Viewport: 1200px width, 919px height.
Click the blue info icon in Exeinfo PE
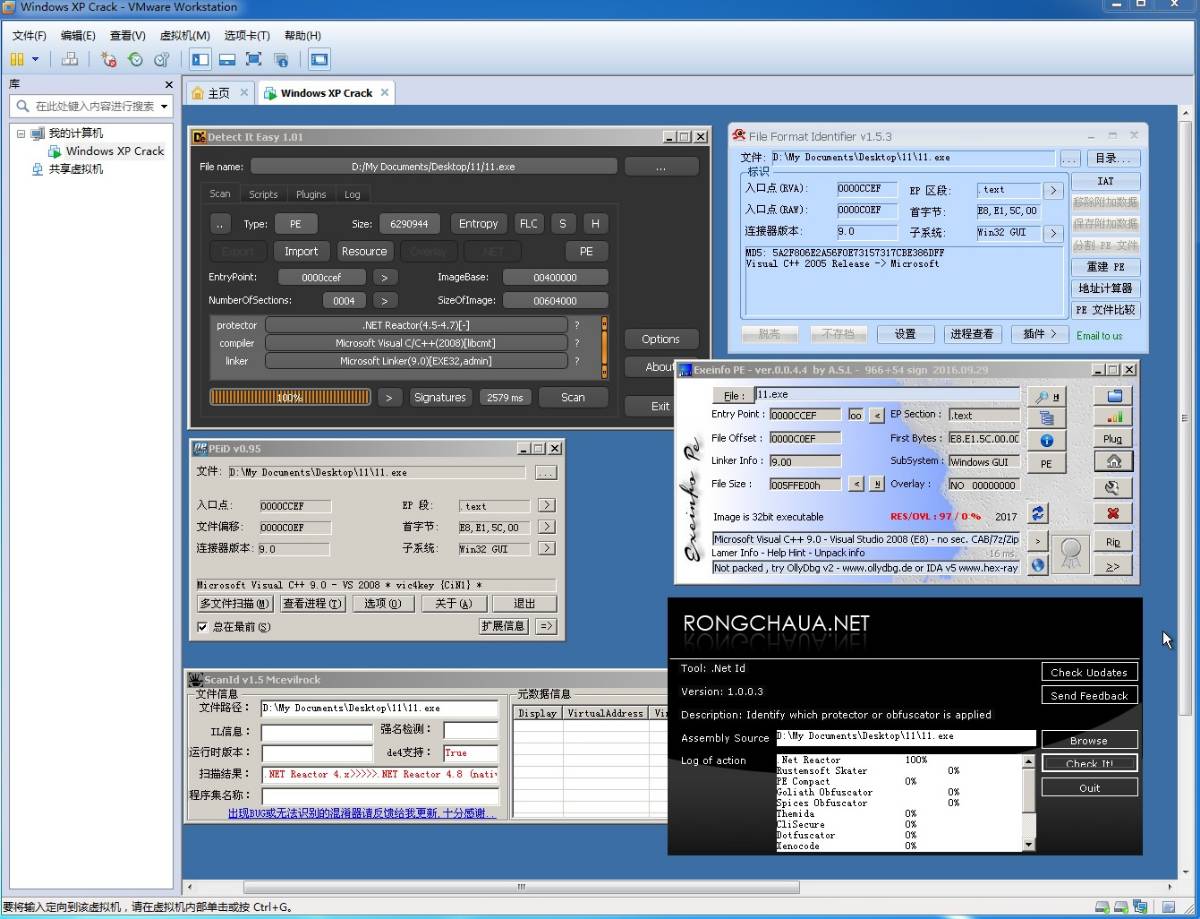tap(1047, 440)
